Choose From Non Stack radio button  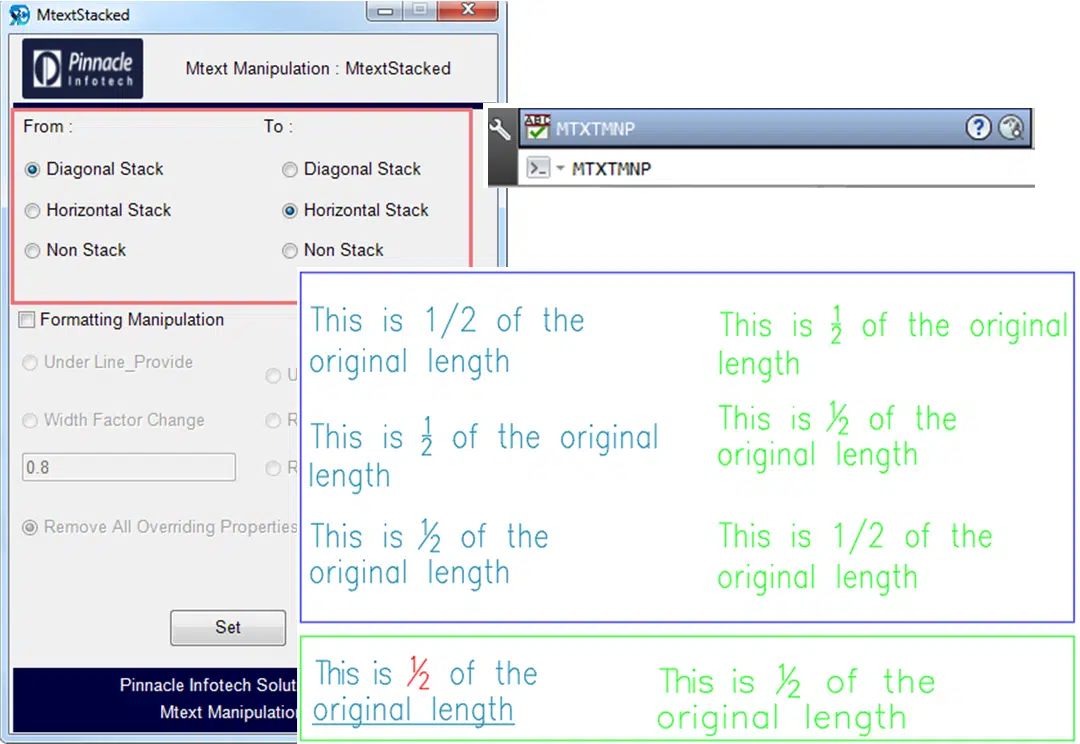point(32,251)
